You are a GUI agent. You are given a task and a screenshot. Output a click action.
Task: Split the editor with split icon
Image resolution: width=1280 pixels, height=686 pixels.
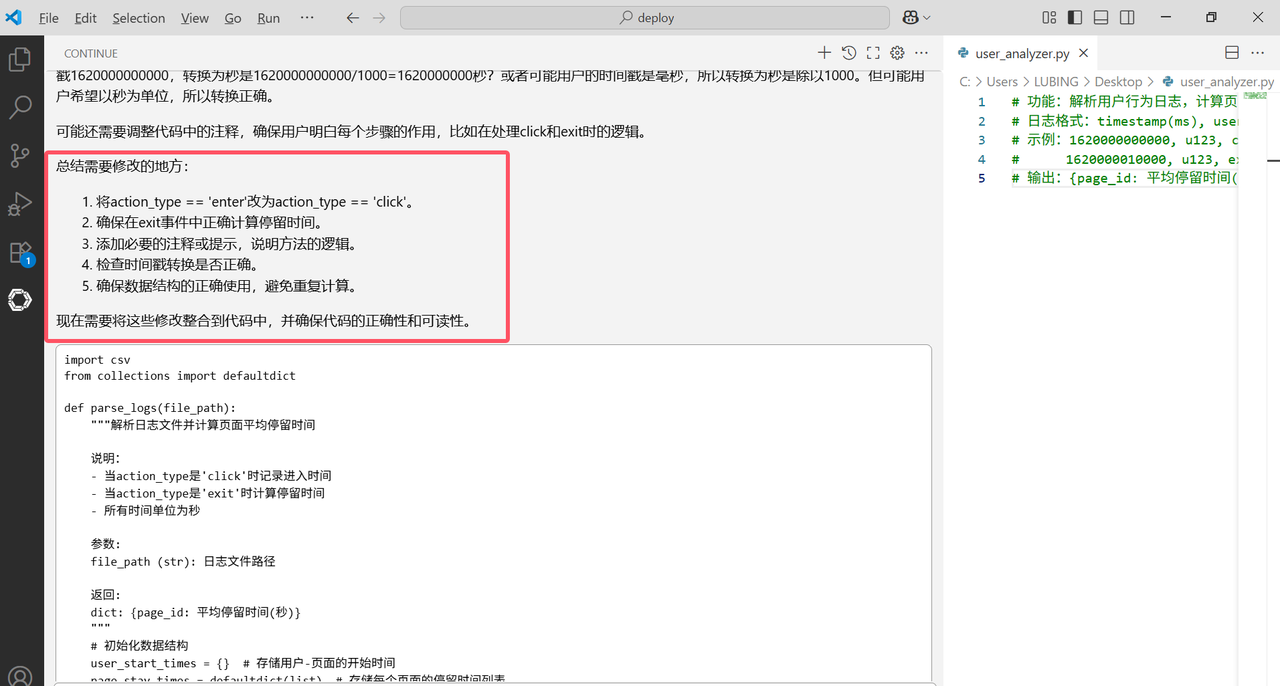pos(1232,53)
